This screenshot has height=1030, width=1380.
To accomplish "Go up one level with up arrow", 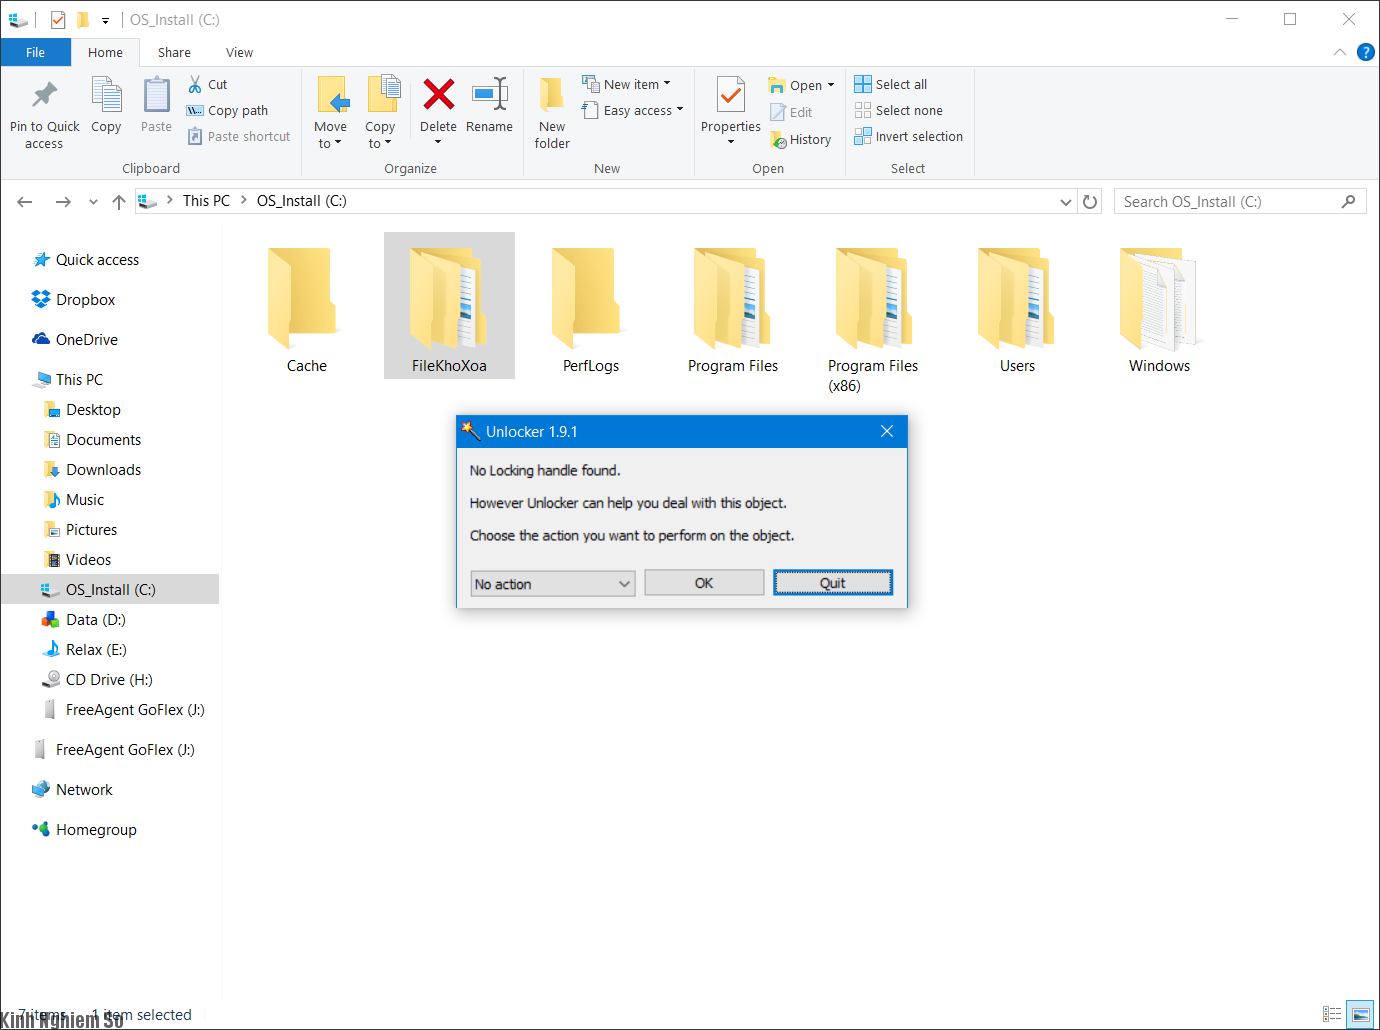I will 119,202.
